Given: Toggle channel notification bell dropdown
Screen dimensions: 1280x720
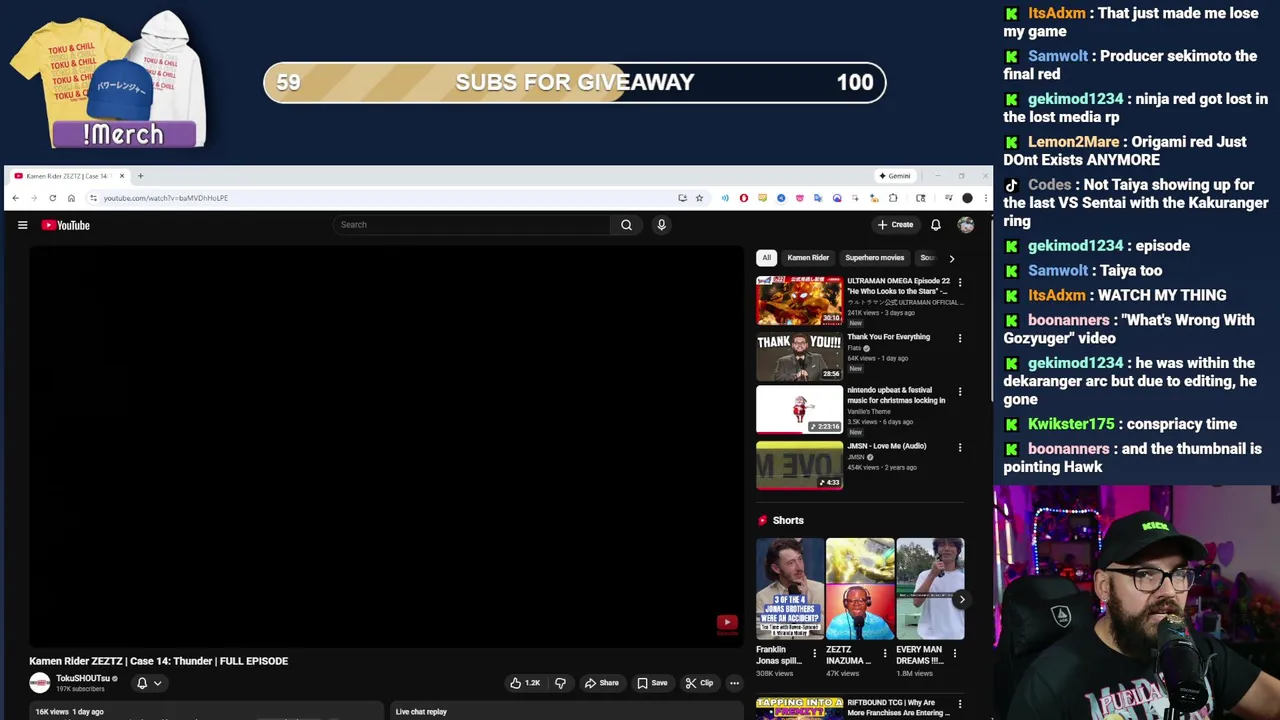Looking at the screenshot, I should point(148,683).
